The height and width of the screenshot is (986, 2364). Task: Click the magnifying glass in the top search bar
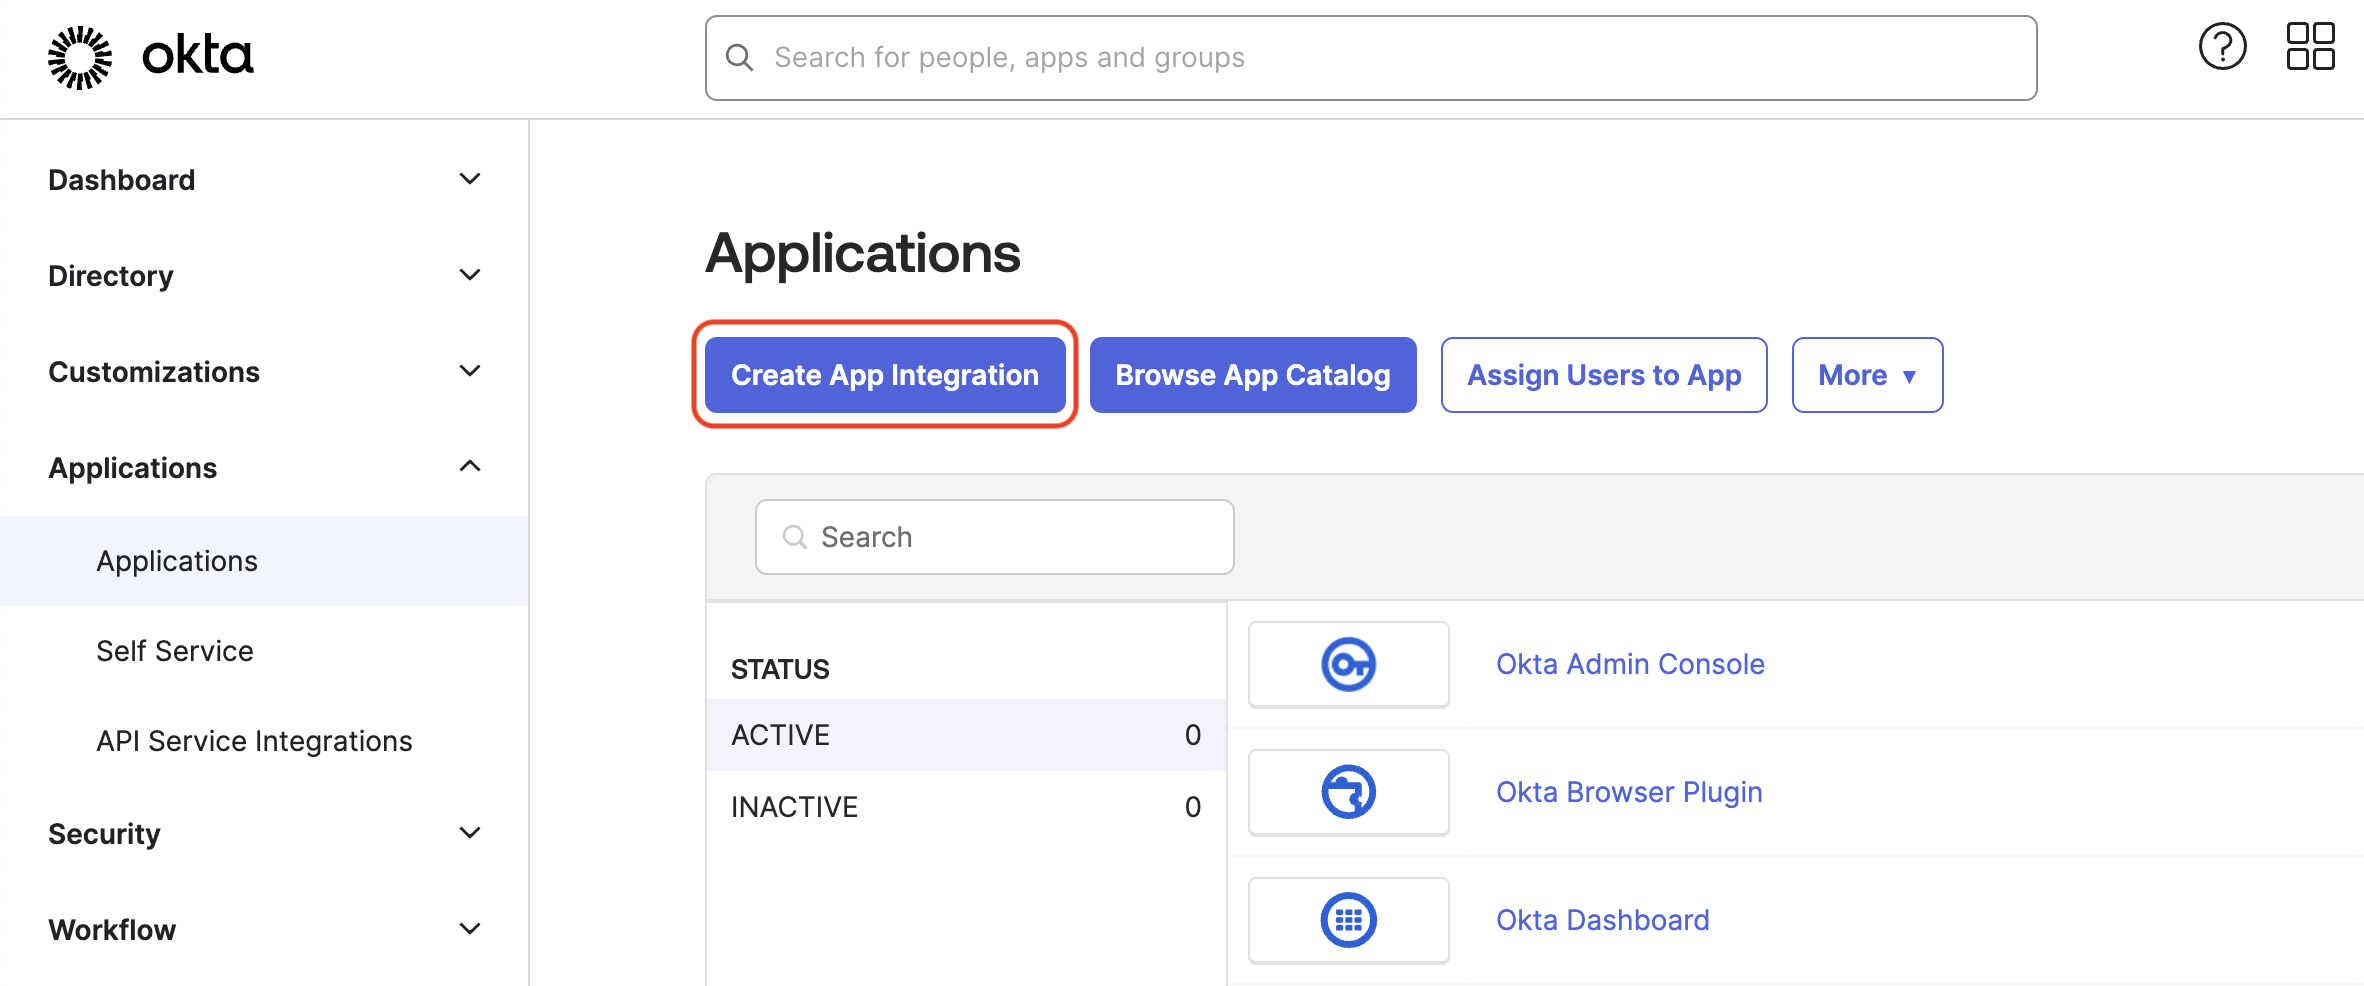tap(740, 57)
